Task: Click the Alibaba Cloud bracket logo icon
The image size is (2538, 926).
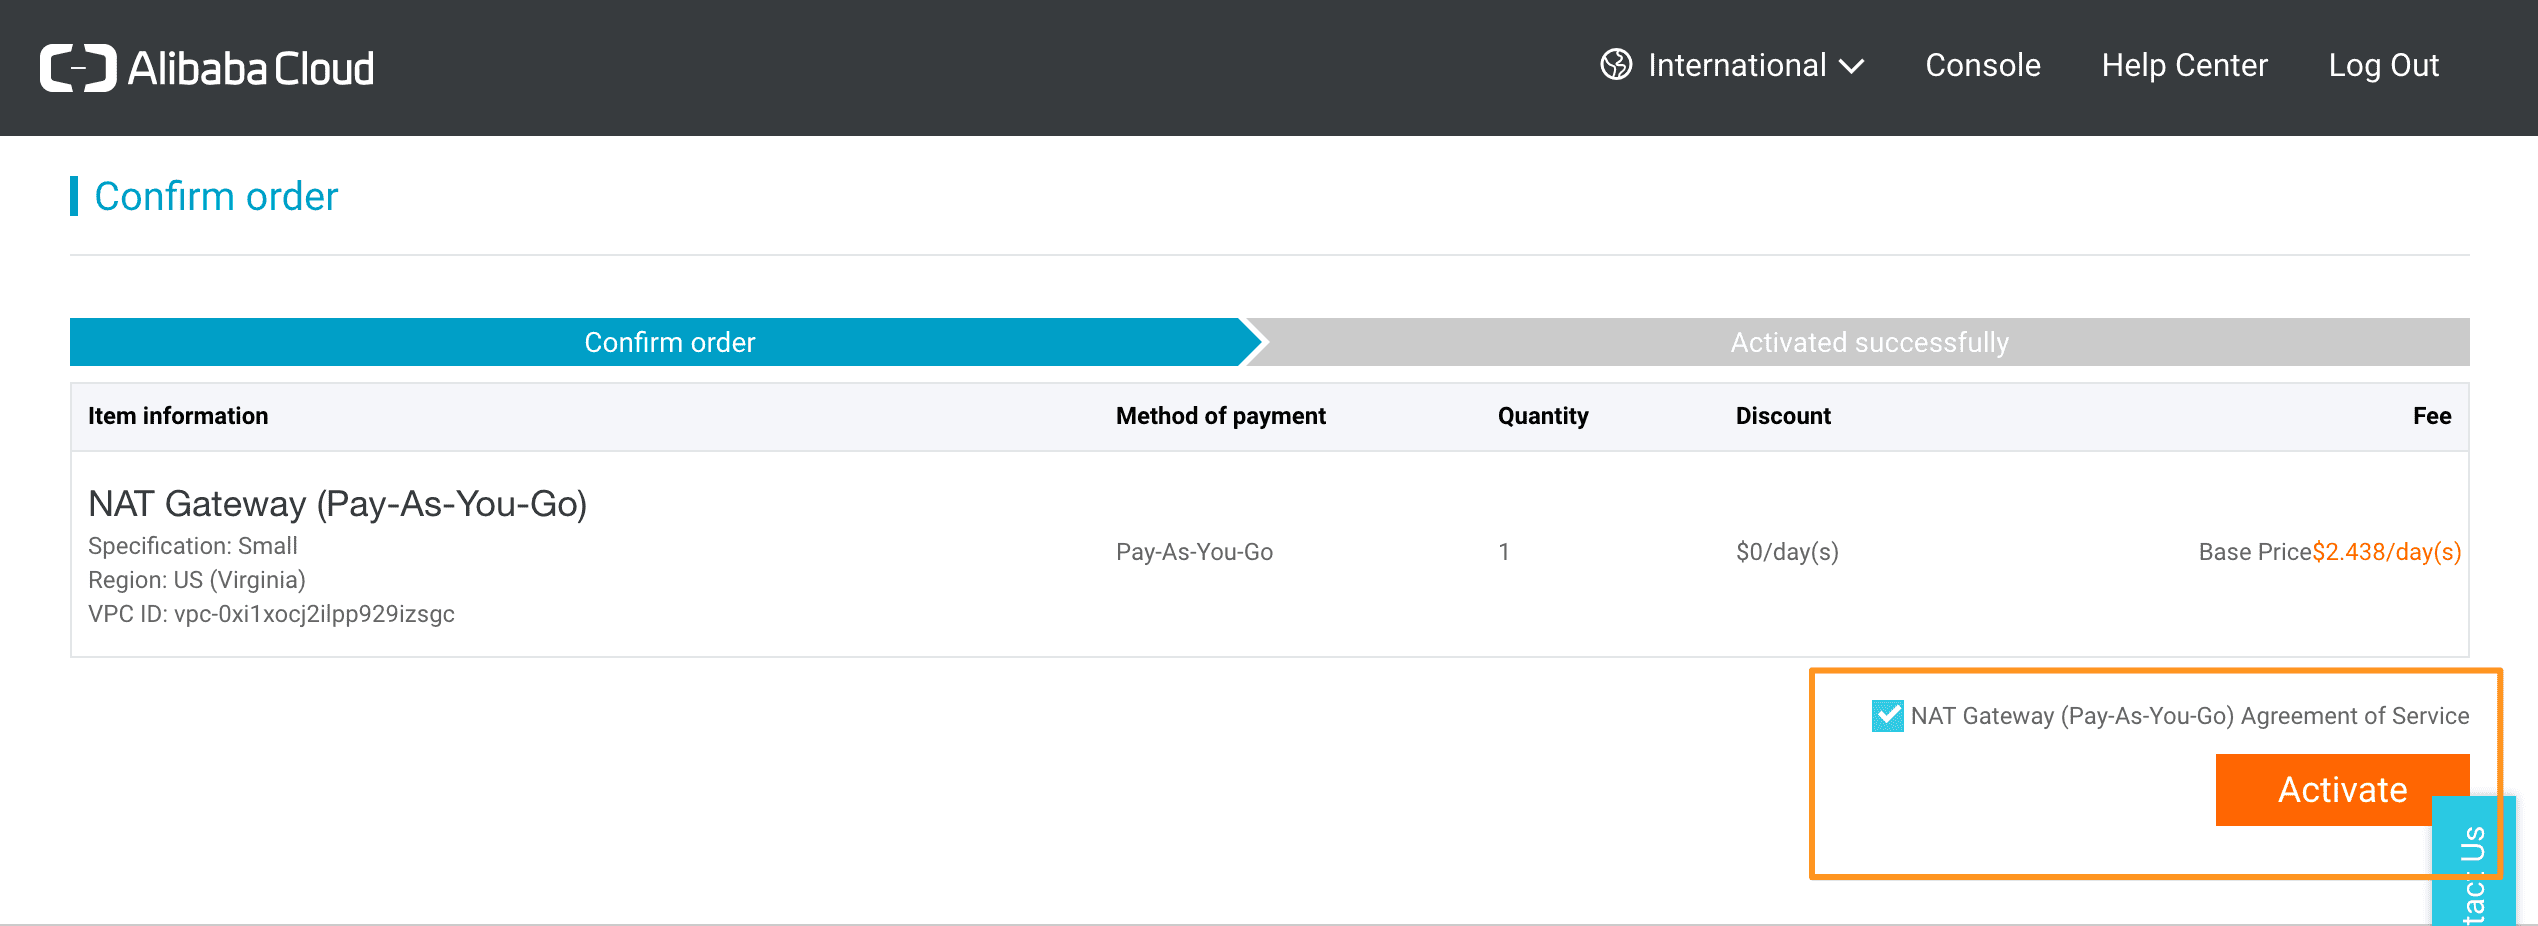Action: [x=78, y=68]
